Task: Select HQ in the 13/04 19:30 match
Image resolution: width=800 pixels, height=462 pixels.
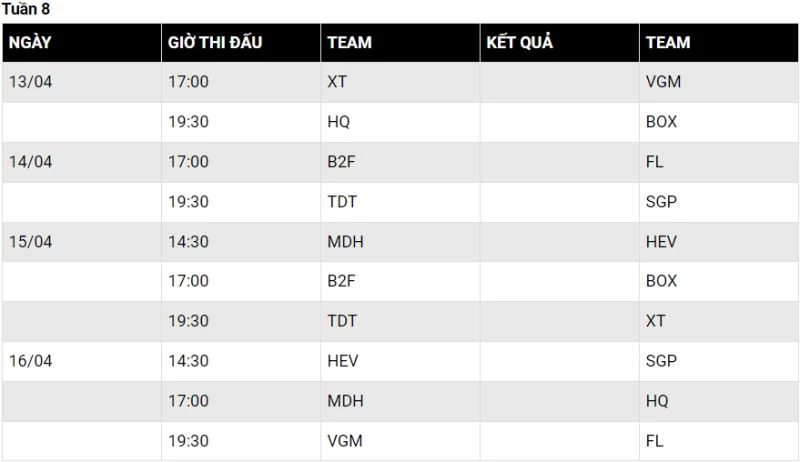Action: coord(339,122)
